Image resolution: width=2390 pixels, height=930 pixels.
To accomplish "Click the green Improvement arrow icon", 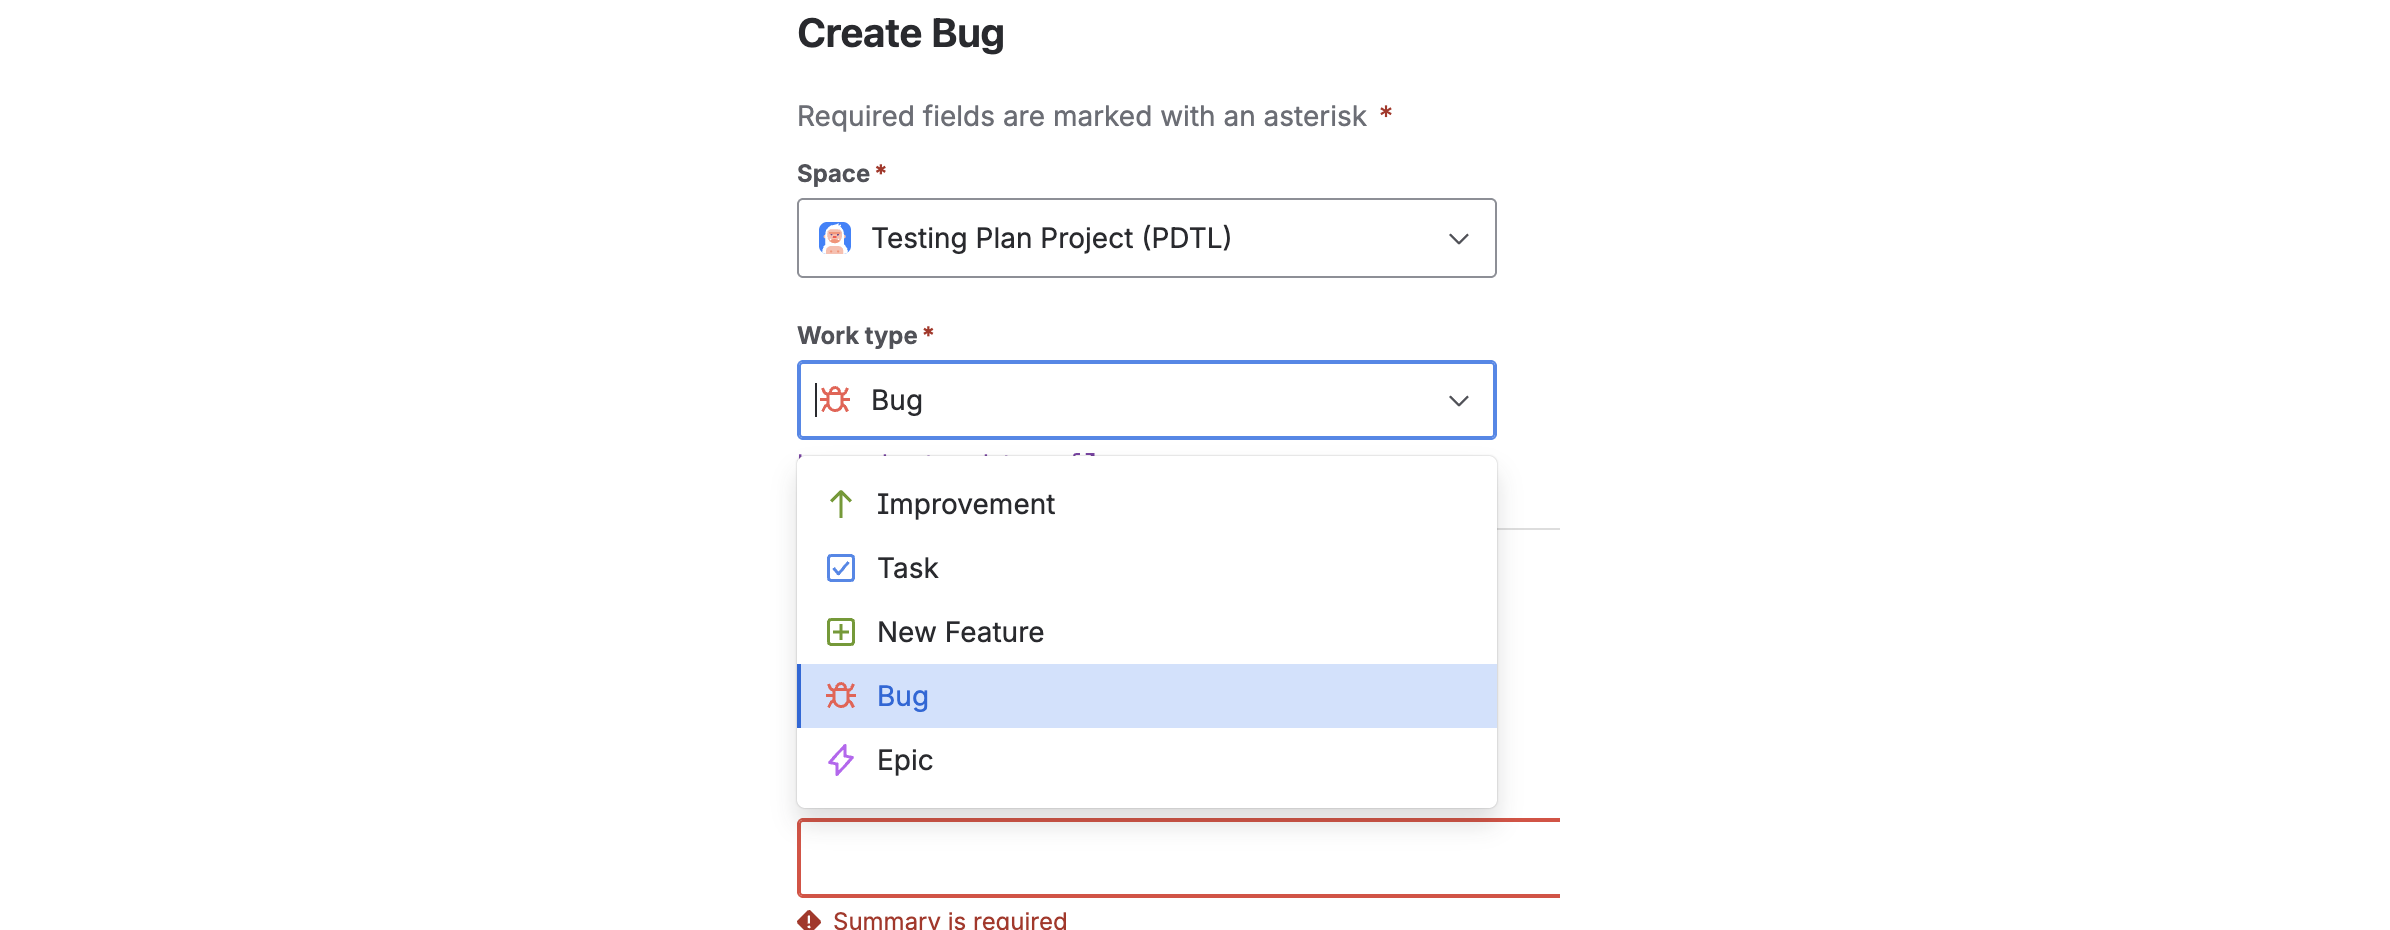I will click(841, 504).
